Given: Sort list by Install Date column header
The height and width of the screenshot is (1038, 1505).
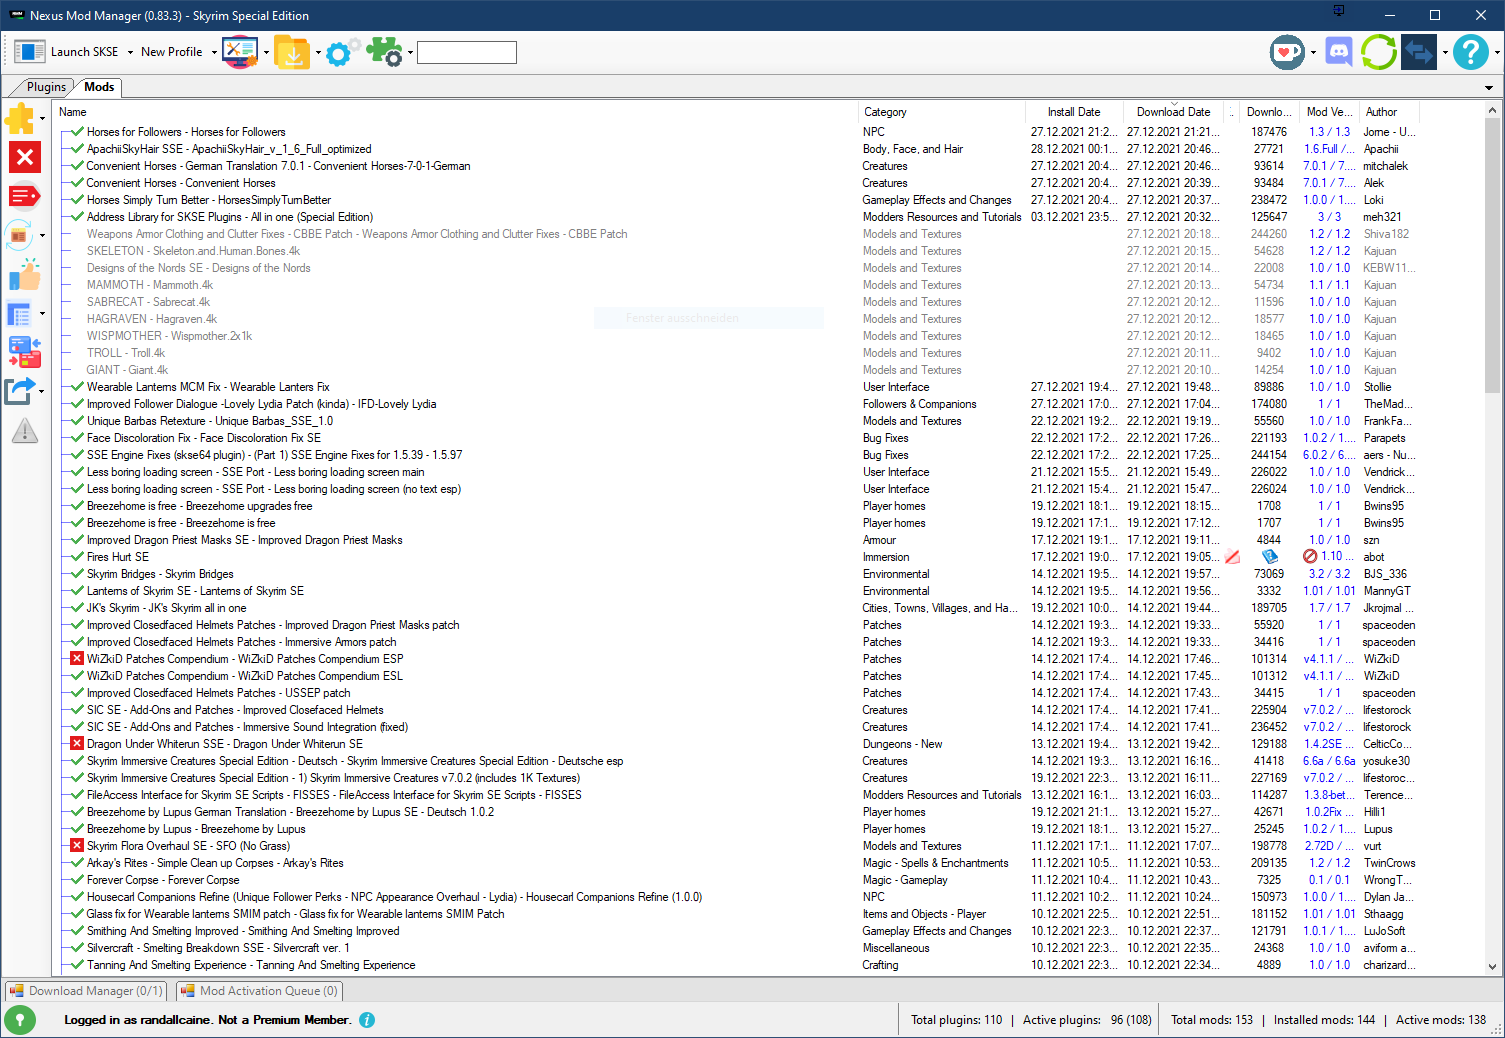Looking at the screenshot, I should 1073,112.
